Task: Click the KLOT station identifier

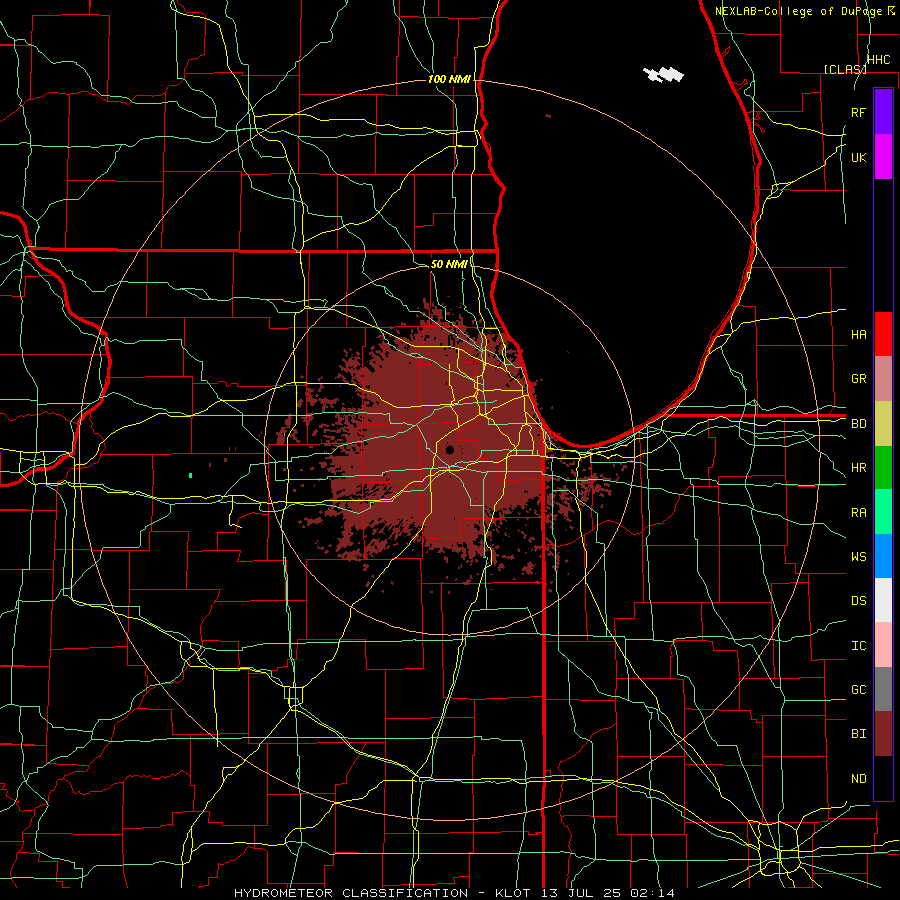Action: (513, 893)
